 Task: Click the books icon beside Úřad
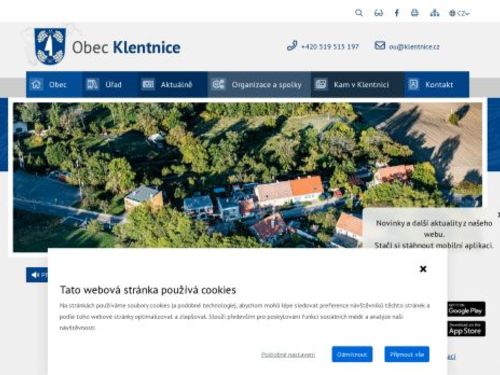click(x=92, y=84)
